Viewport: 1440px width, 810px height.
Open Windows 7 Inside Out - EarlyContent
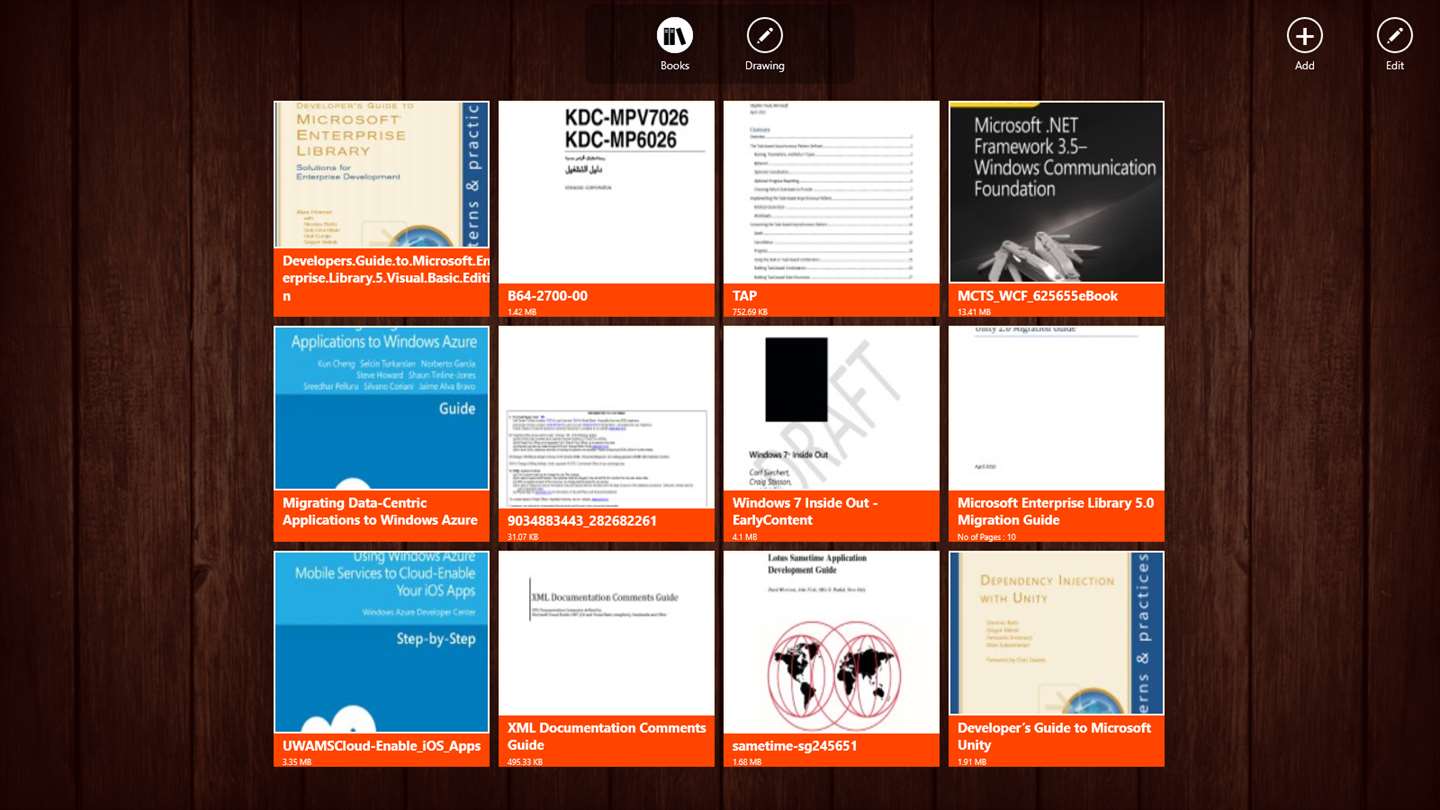[832, 434]
